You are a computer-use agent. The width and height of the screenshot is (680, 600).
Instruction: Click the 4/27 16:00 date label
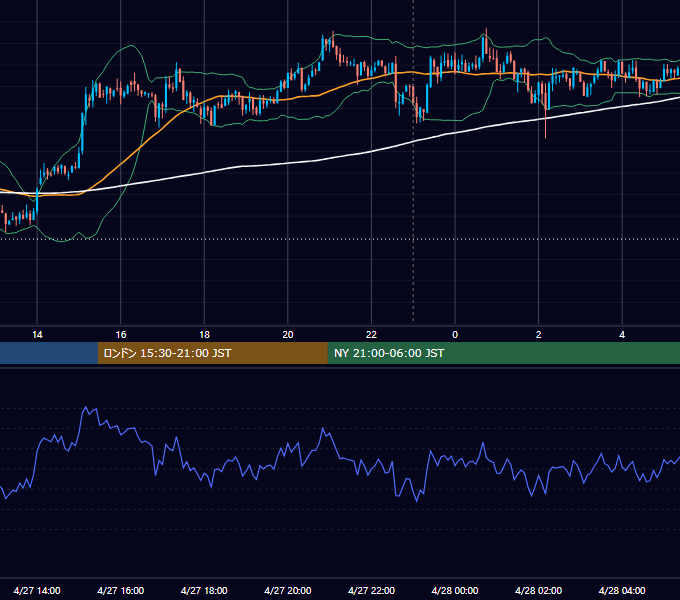pyautogui.click(x=121, y=590)
